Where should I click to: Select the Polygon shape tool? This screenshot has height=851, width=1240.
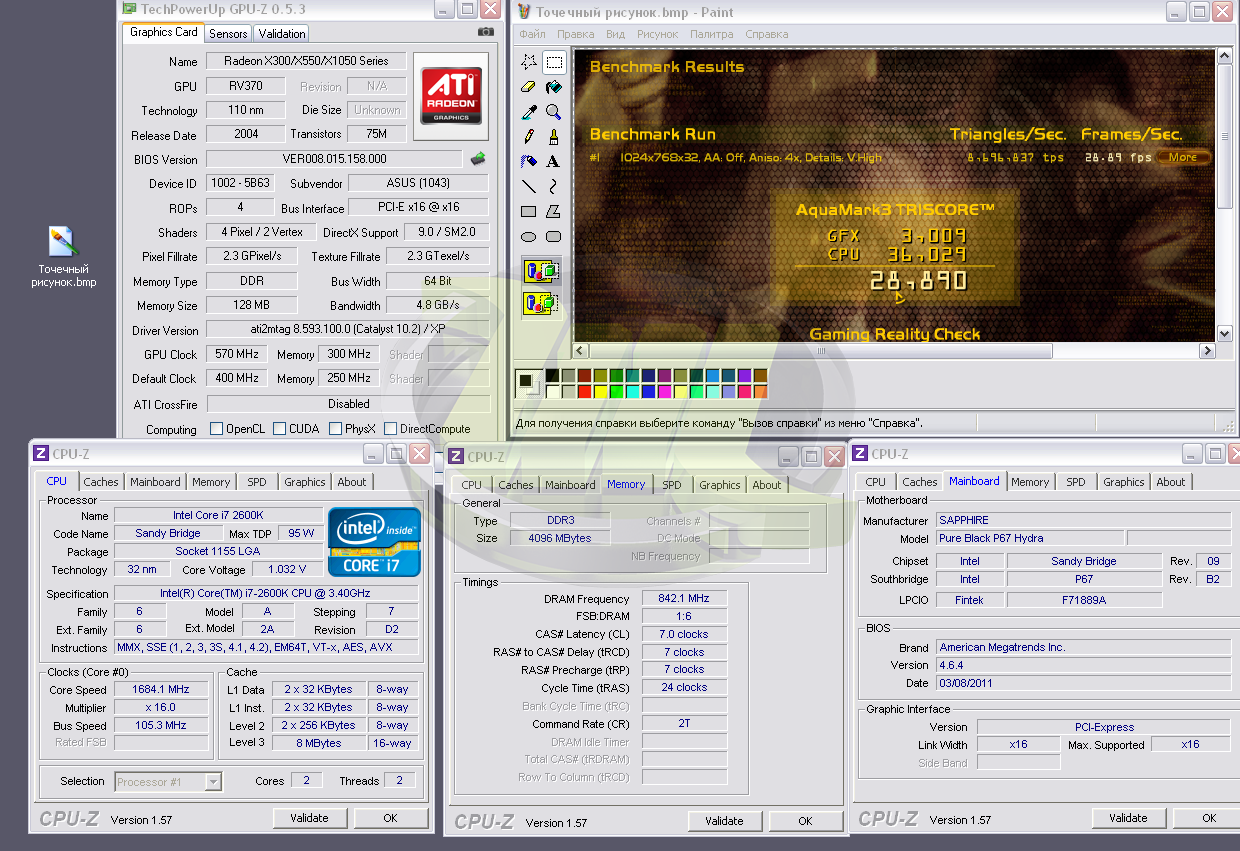point(553,211)
